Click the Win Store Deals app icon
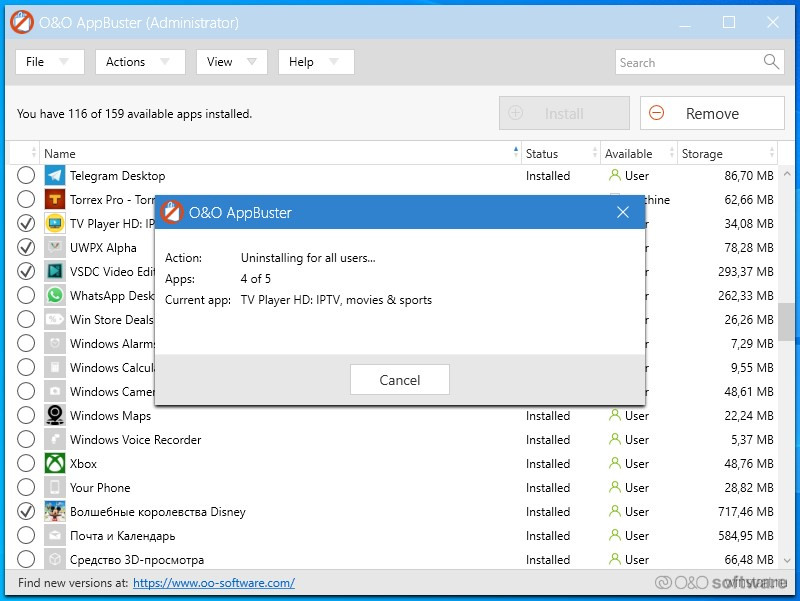800x601 pixels. (55, 319)
